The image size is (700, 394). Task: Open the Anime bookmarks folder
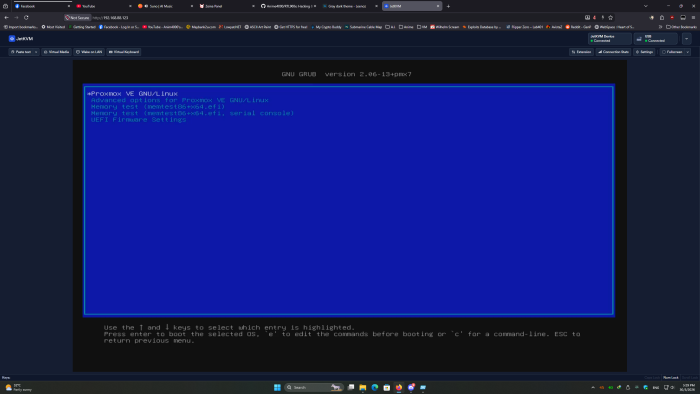coord(406,27)
